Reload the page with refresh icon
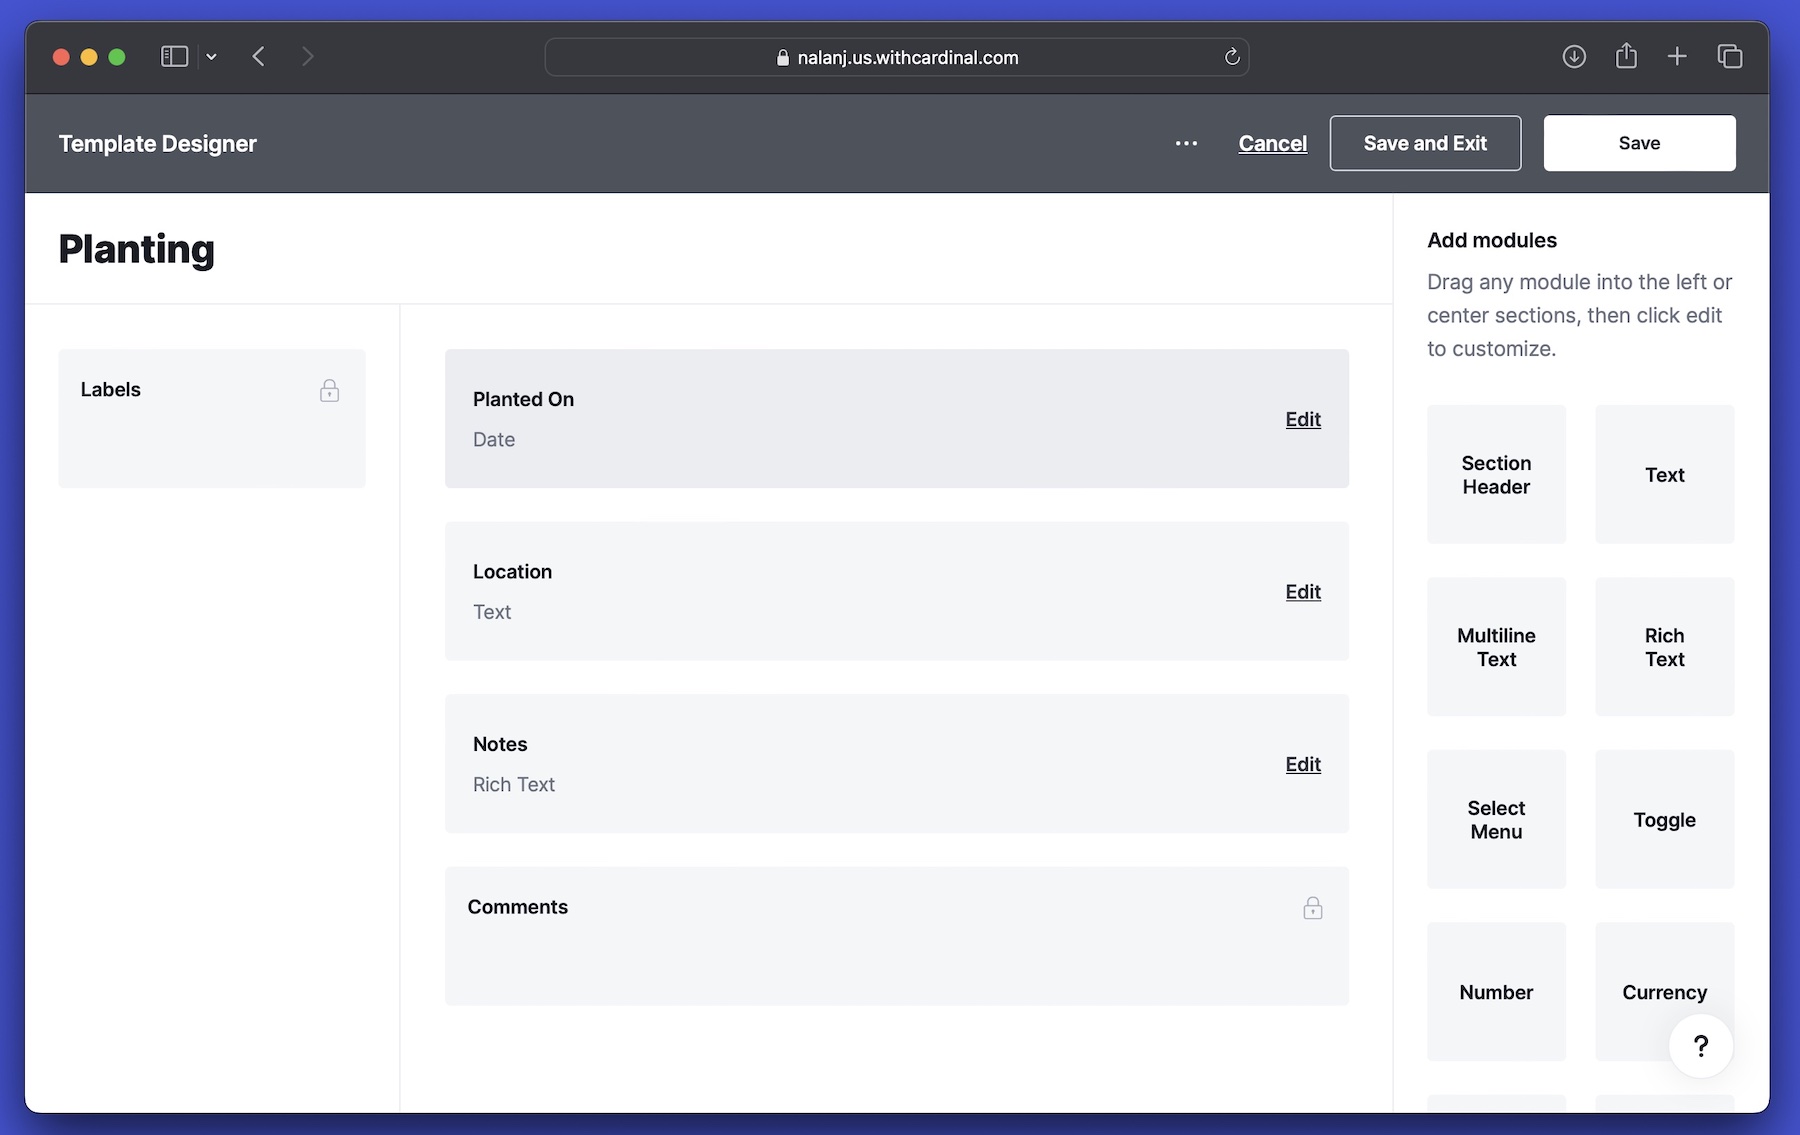This screenshot has width=1800, height=1135. 1232,57
